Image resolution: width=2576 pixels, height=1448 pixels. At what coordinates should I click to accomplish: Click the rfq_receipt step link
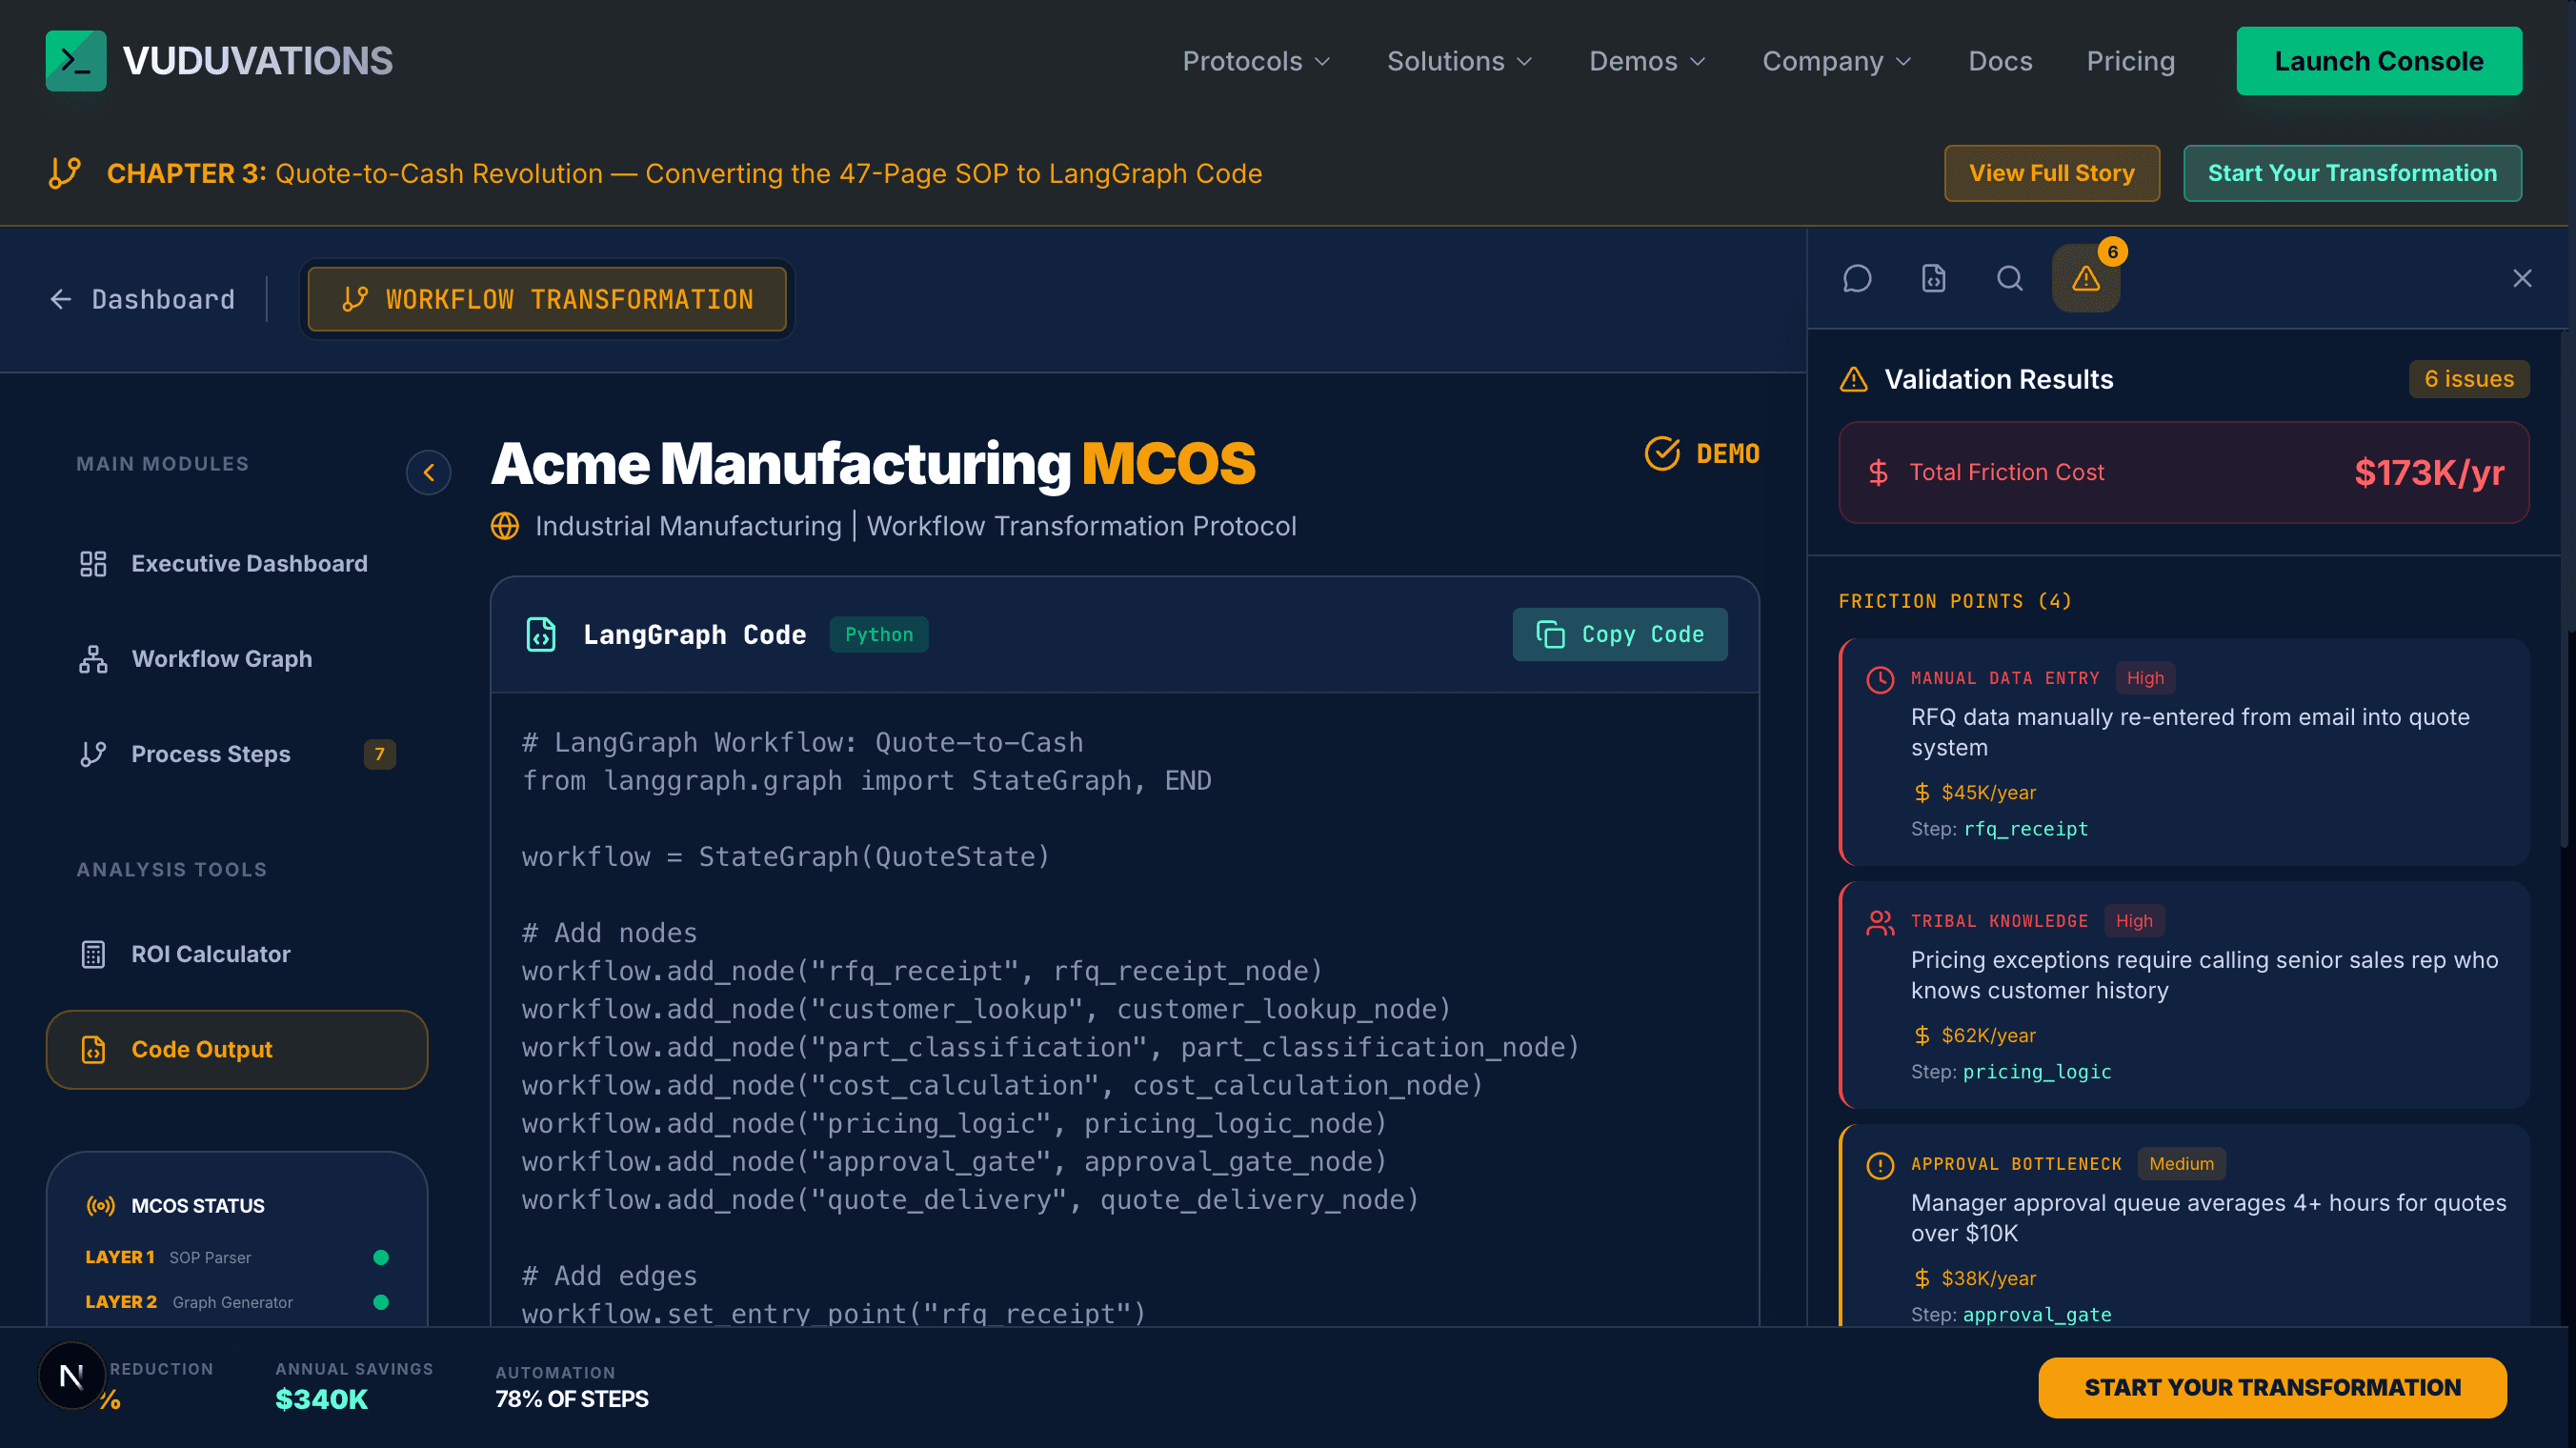[x=2026, y=829]
